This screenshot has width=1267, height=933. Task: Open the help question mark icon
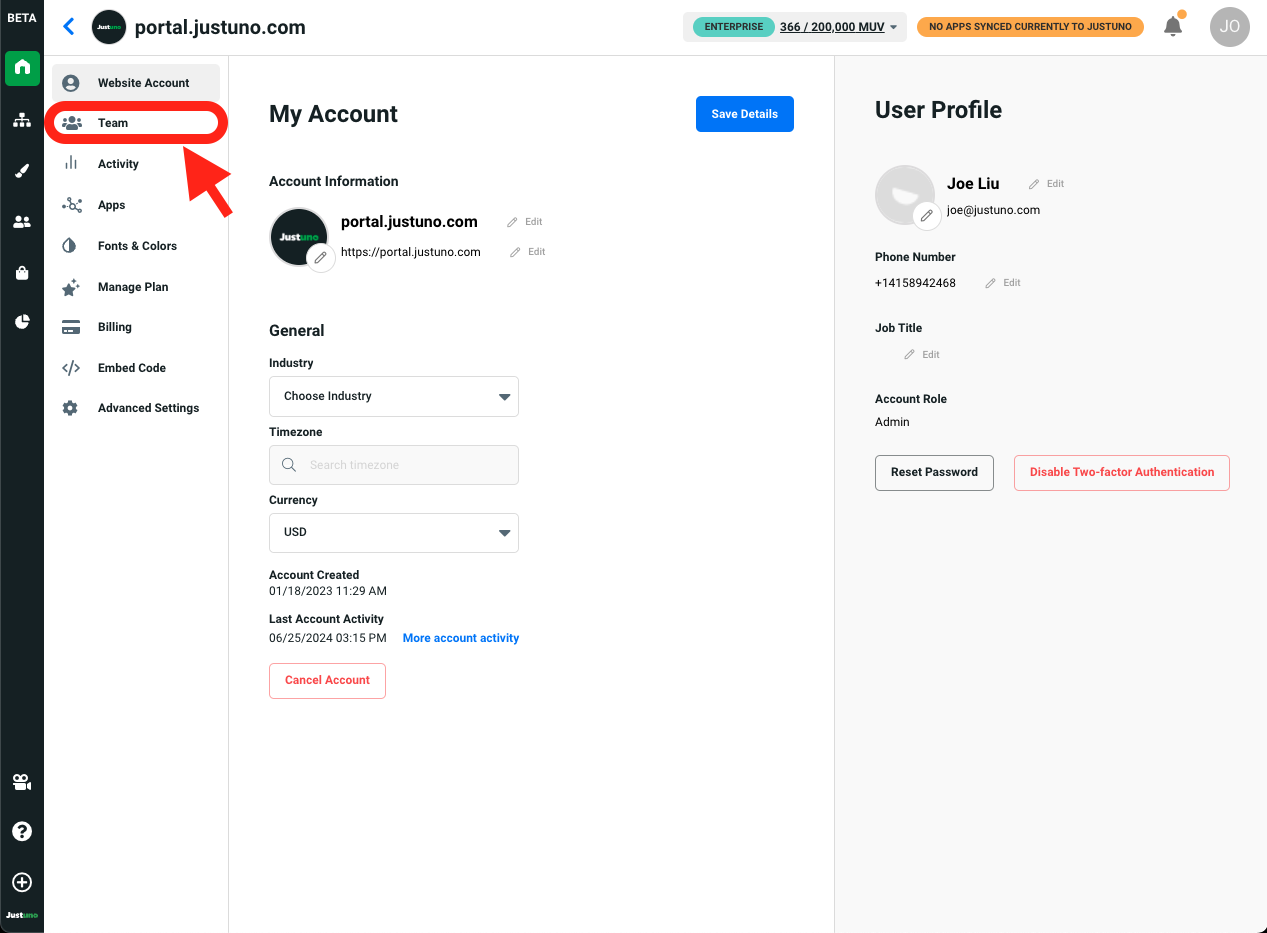coord(22,831)
